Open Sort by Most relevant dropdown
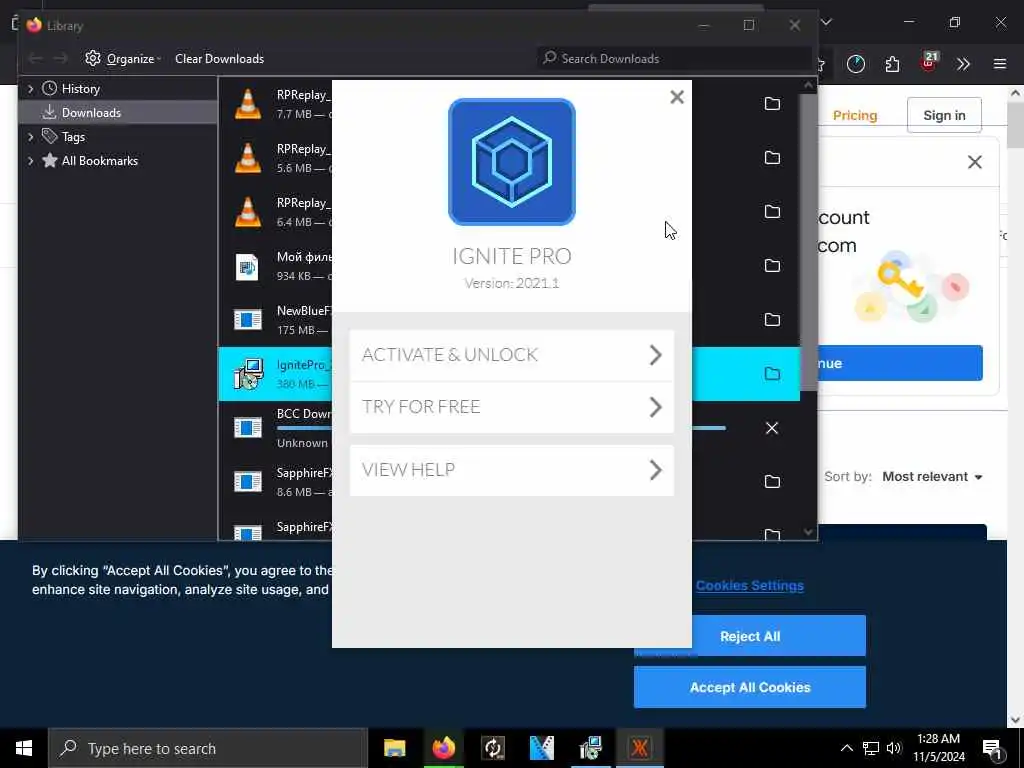The height and width of the screenshot is (768, 1024). click(x=932, y=477)
